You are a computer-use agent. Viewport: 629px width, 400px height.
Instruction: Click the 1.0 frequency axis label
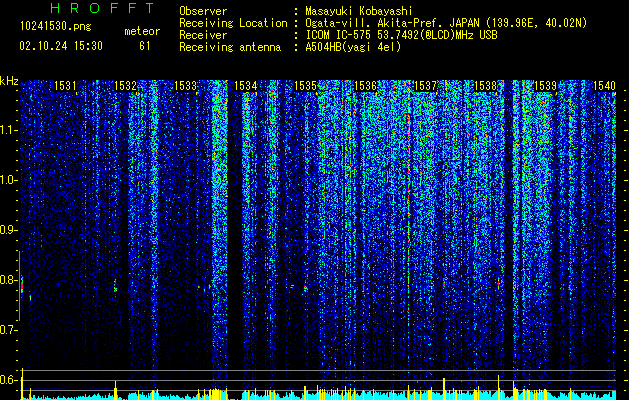point(8,180)
